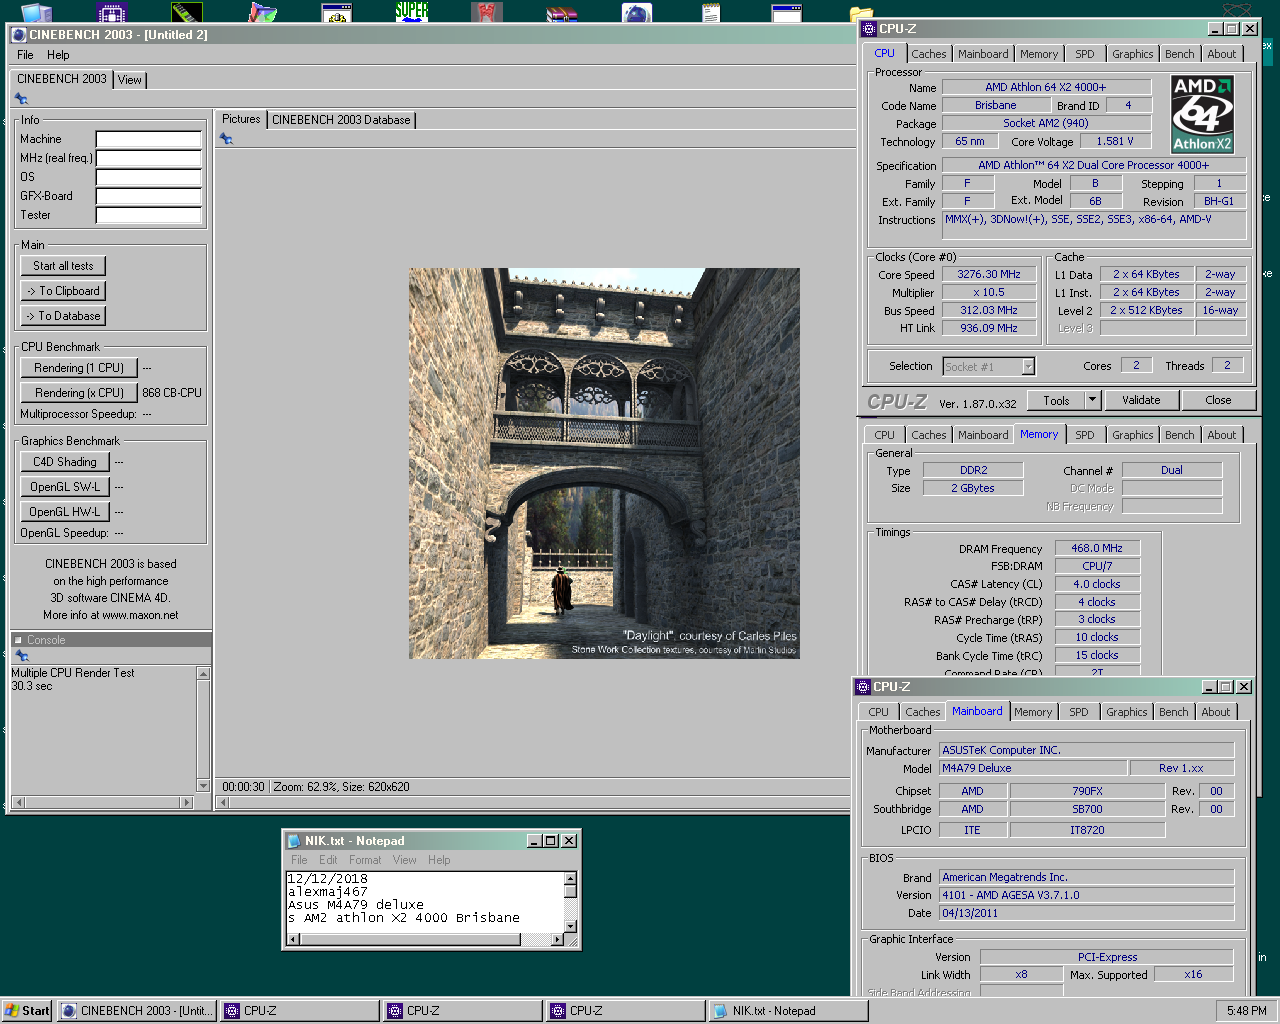Run the OpenGL SW-L benchmark
This screenshot has width=1280, height=1024.
pos(64,487)
